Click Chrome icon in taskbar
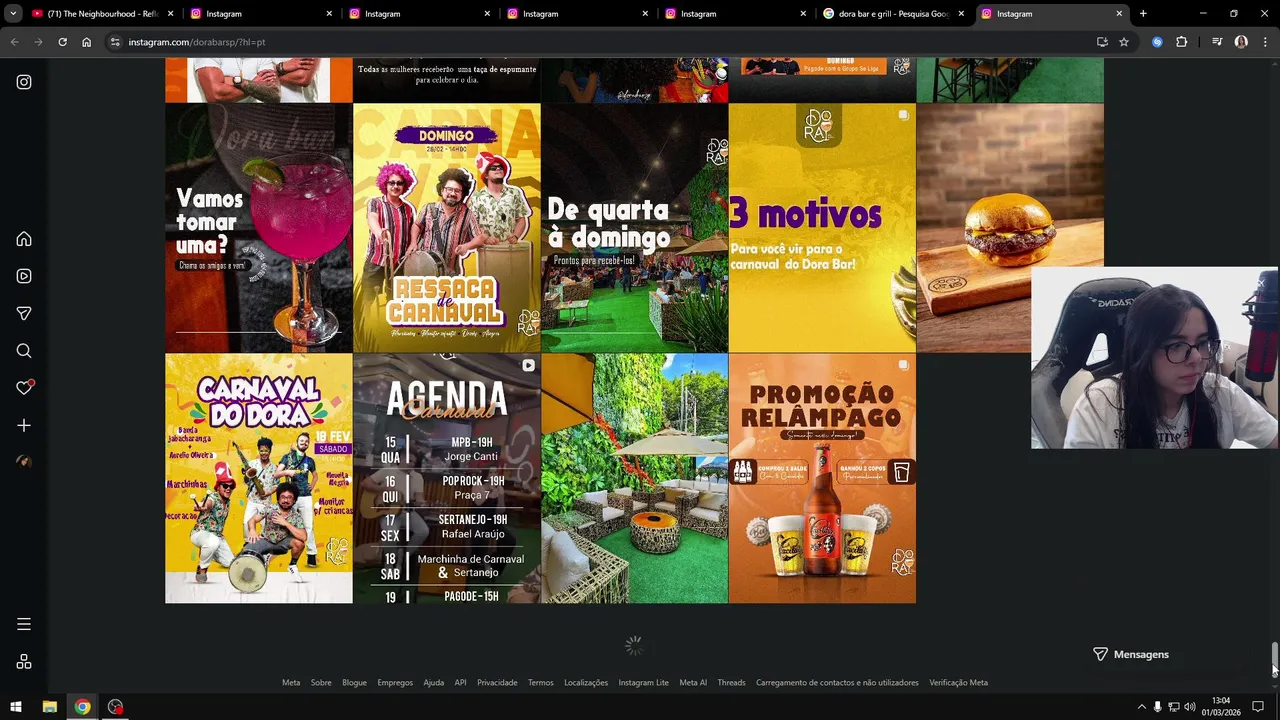 click(82, 707)
